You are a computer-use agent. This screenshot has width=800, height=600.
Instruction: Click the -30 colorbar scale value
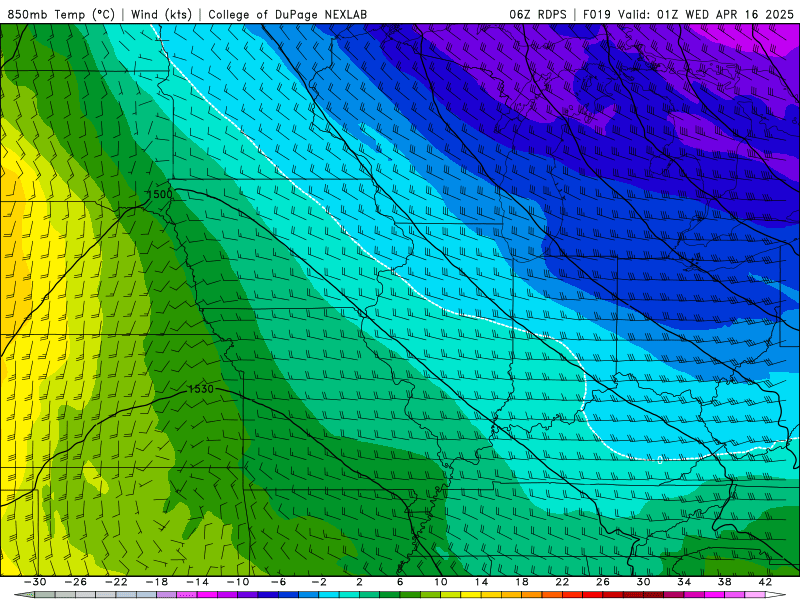[35, 582]
